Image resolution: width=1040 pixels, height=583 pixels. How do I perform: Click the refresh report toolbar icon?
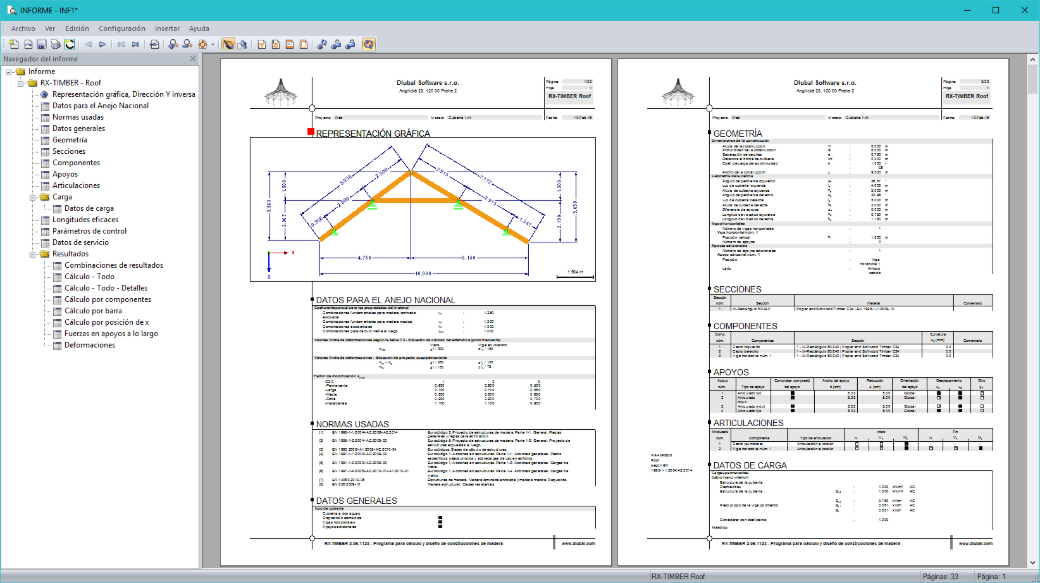[x=69, y=44]
